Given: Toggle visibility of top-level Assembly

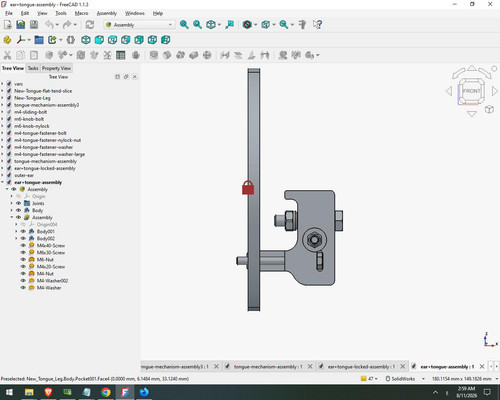Looking at the screenshot, I should (x=14, y=189).
